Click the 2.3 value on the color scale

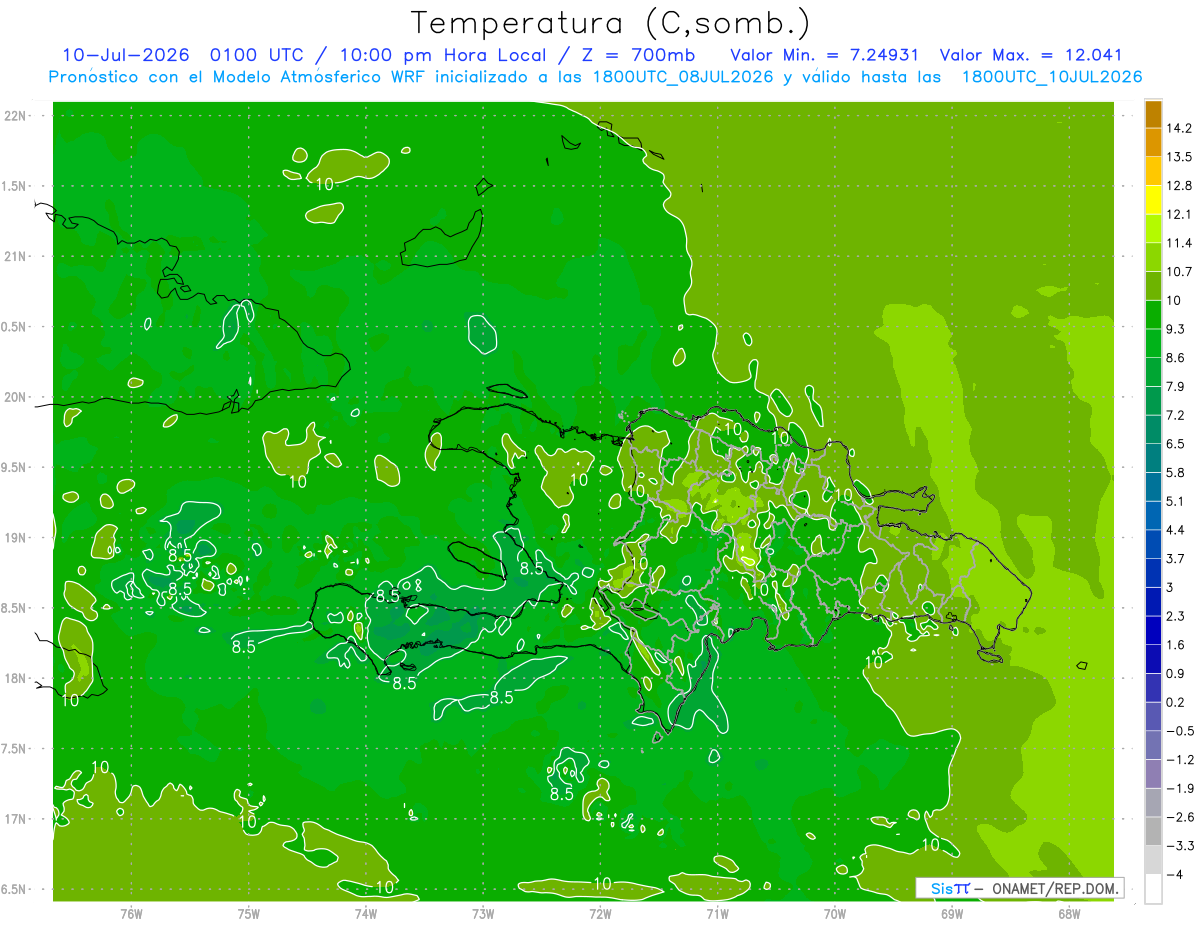pyautogui.click(x=1175, y=616)
